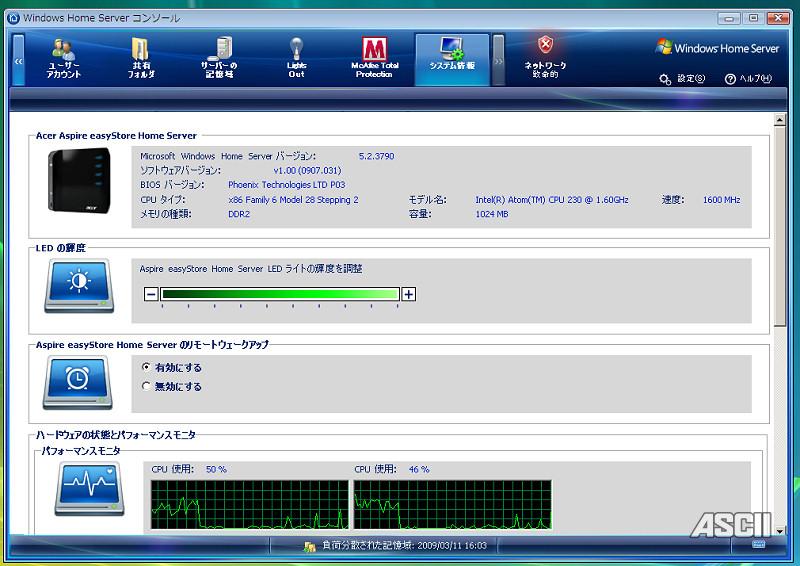The image size is (800, 566).
Task: Select 有効にする radio button
Action: tap(147, 368)
